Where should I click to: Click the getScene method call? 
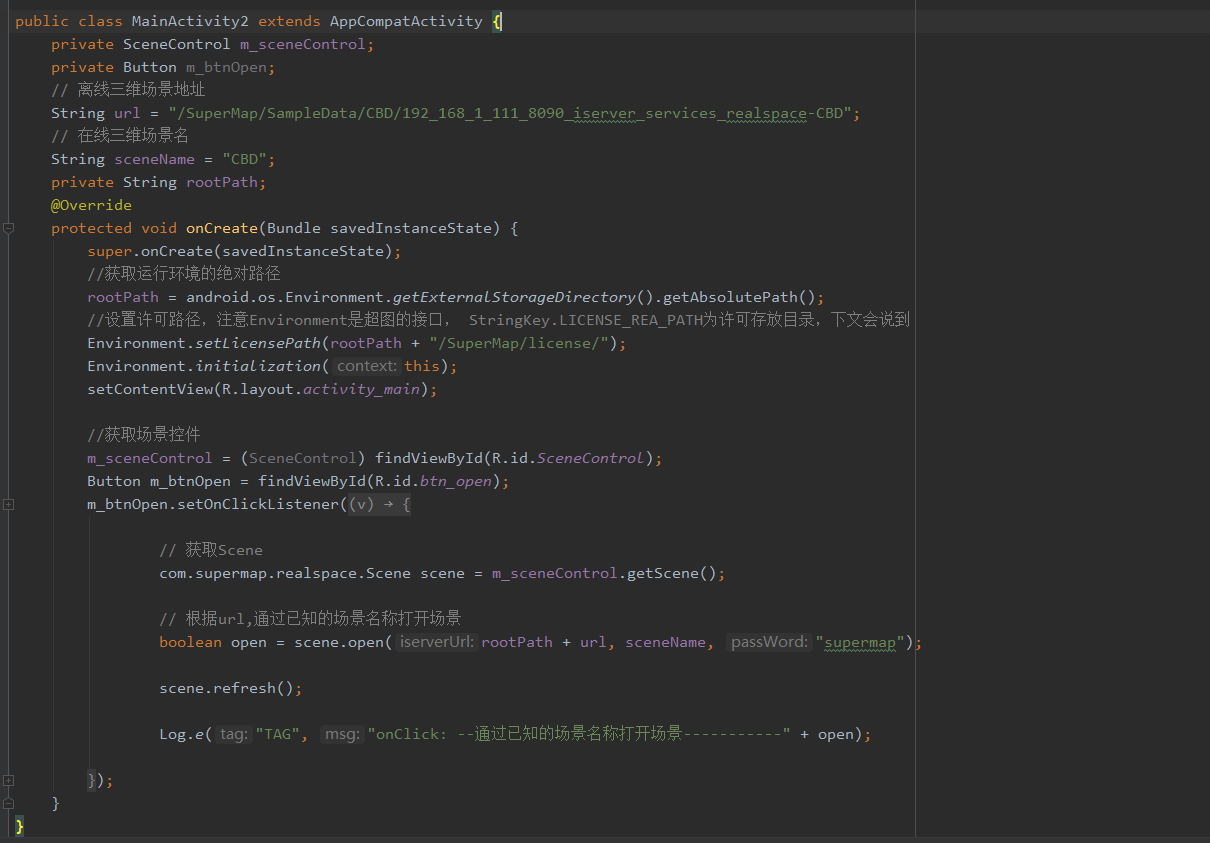[x=662, y=573]
